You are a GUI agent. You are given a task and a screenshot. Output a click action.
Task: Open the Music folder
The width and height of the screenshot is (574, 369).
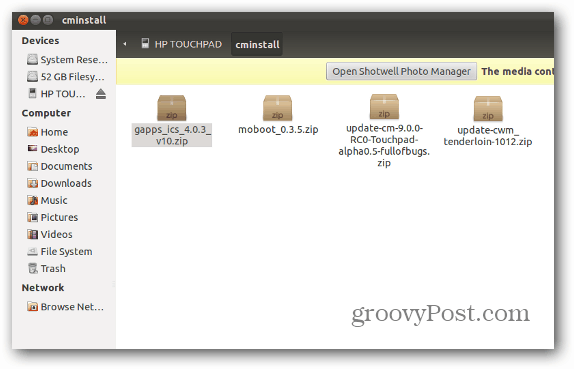pos(47,200)
